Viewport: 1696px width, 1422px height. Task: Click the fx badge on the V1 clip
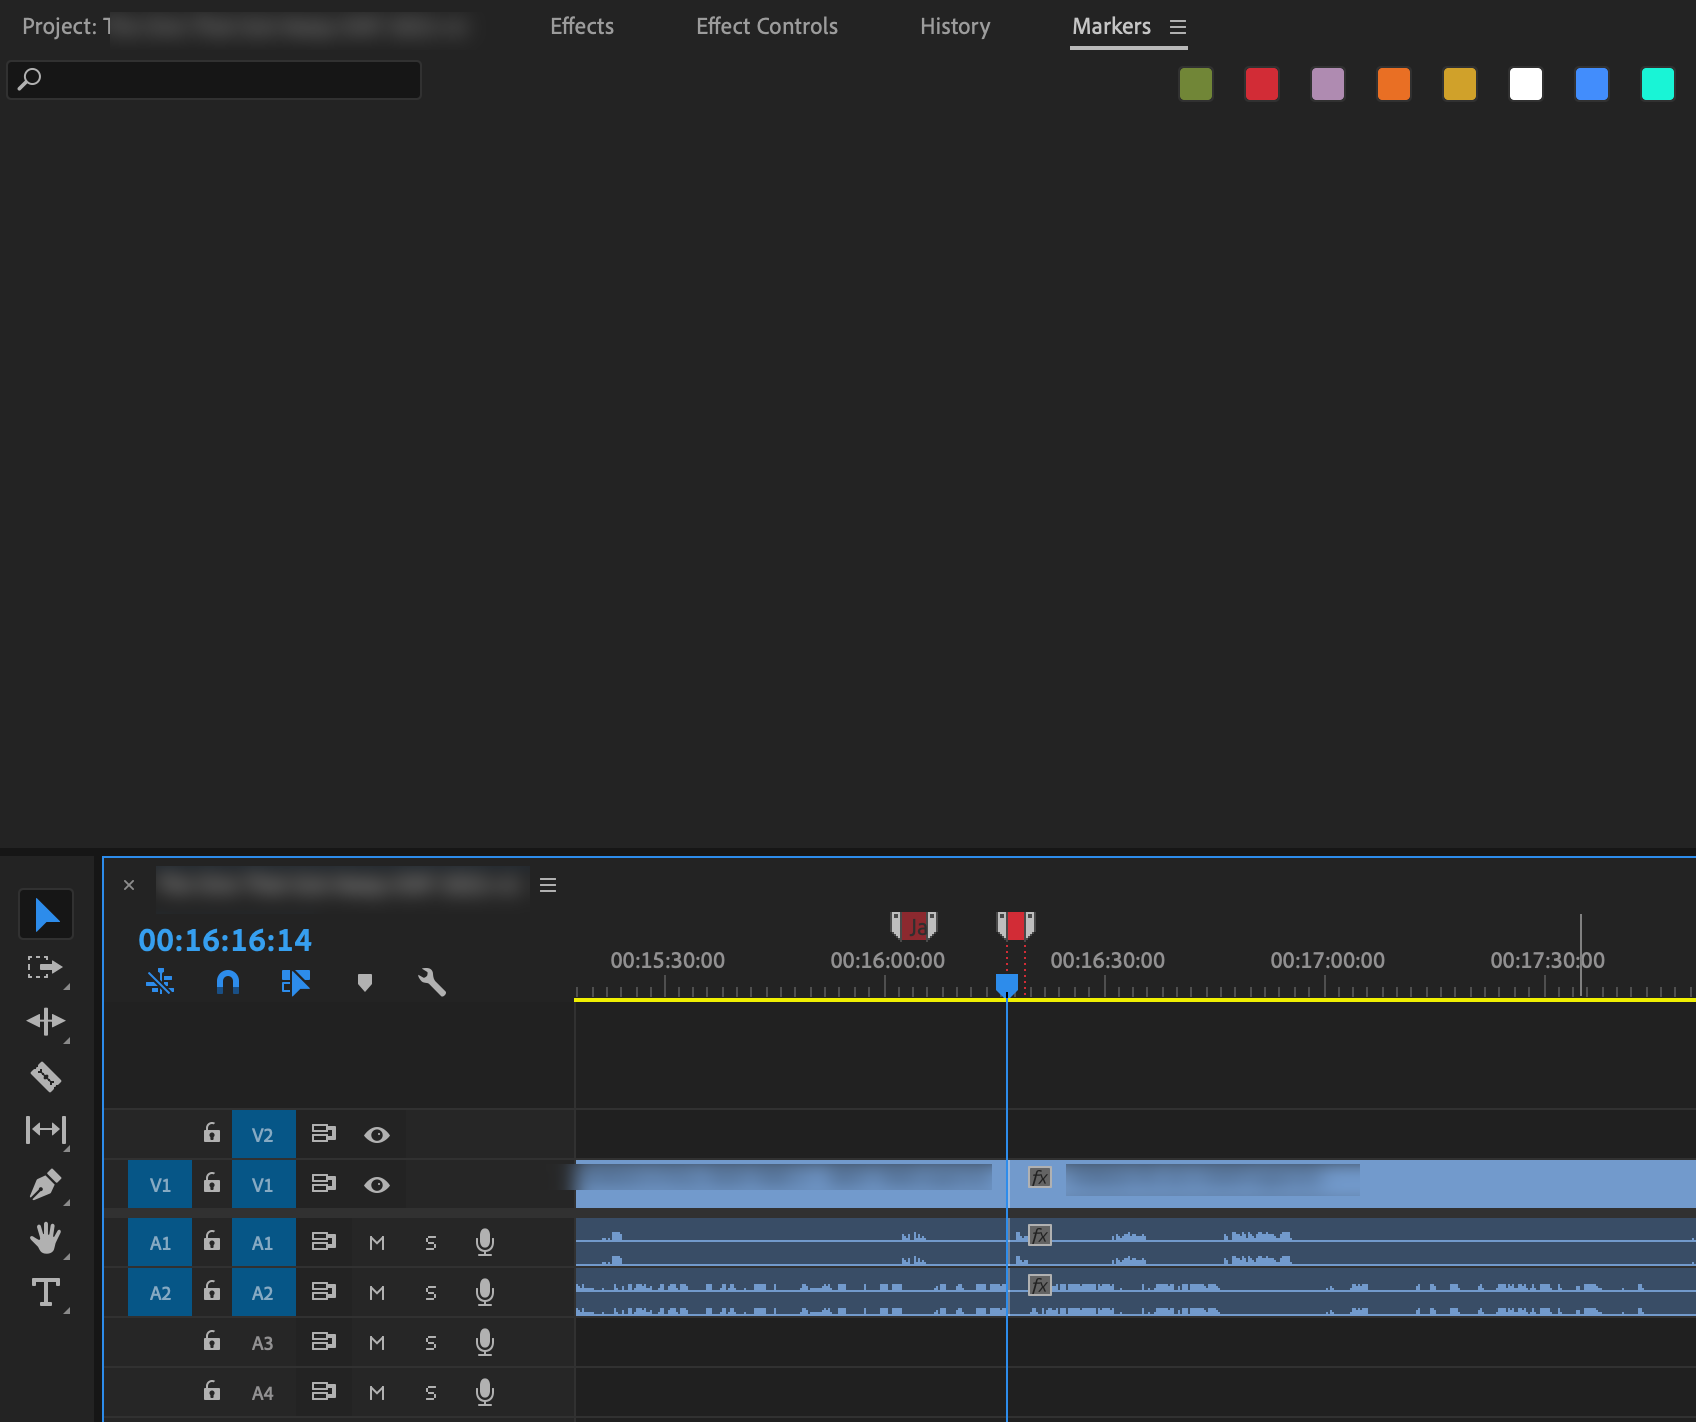(1039, 1177)
